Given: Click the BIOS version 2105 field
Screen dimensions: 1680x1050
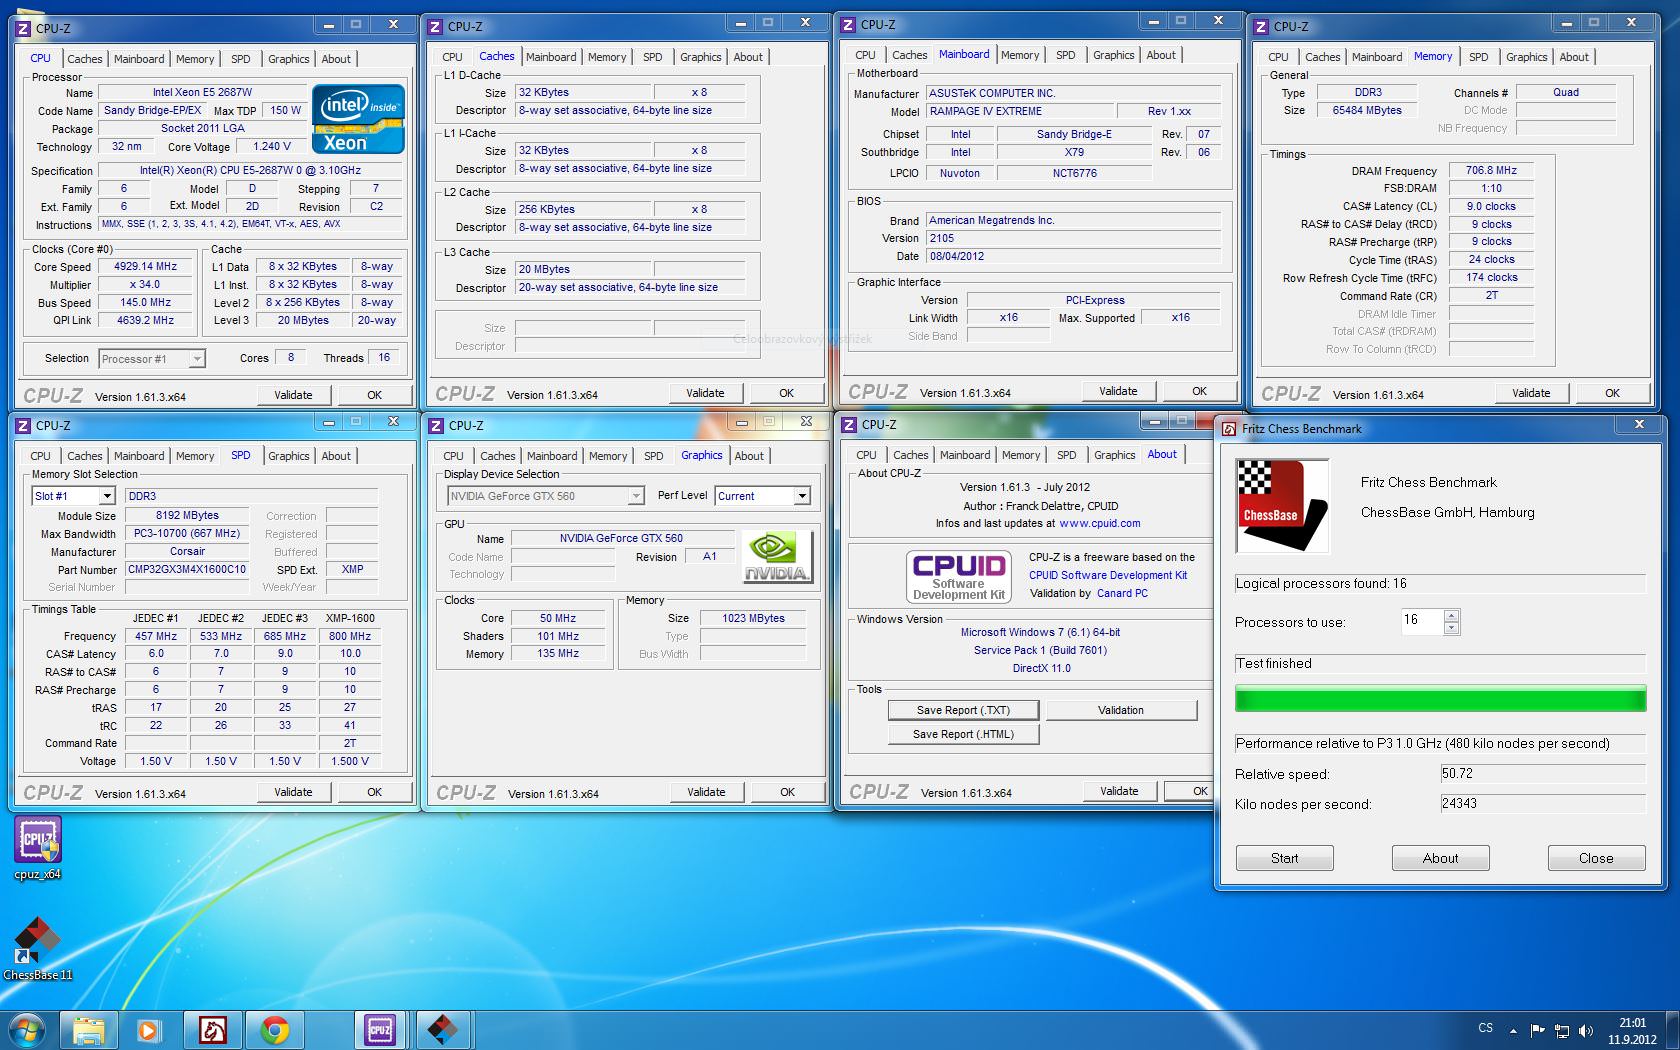Looking at the screenshot, I should click(x=1074, y=239).
